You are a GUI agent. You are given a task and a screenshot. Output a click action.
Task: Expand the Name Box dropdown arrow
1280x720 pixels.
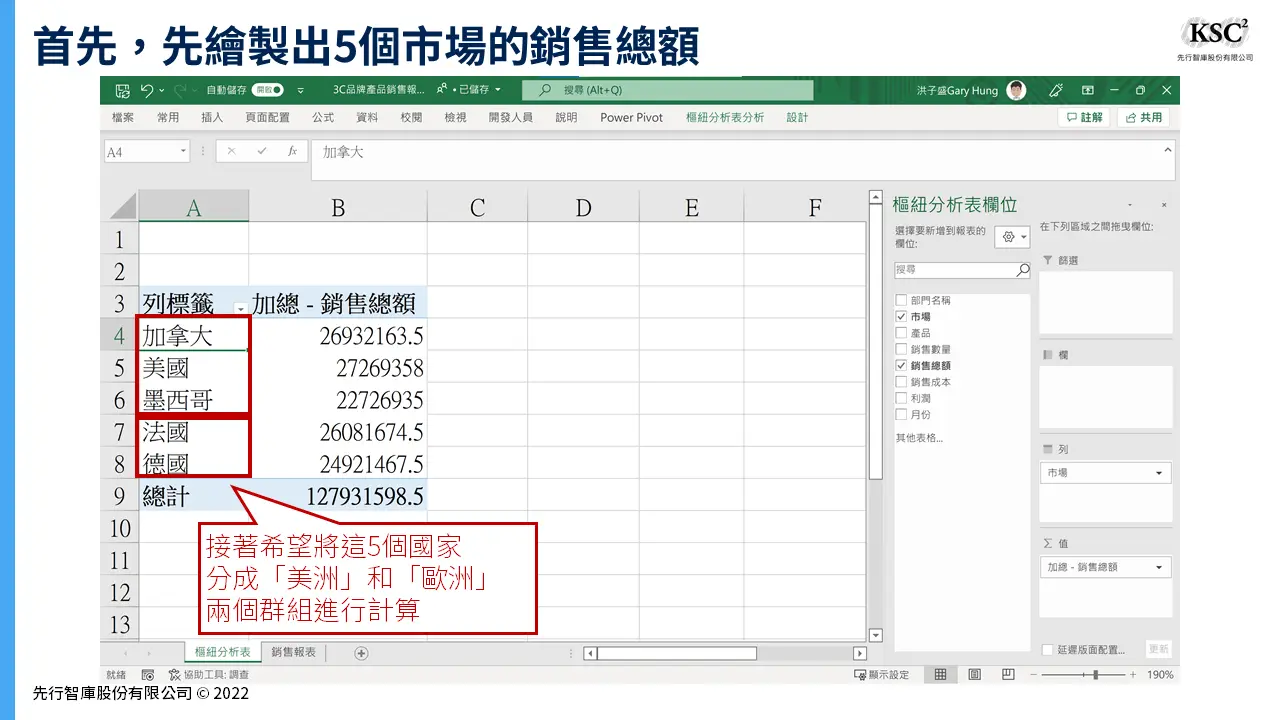pyautogui.click(x=183, y=152)
